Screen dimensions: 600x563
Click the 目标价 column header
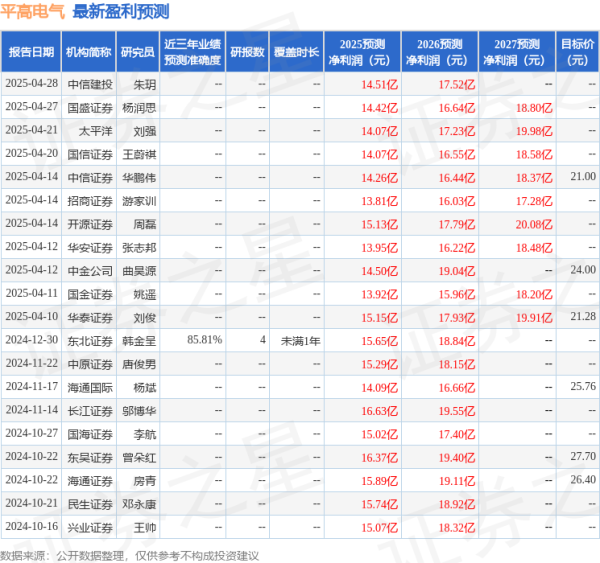point(575,51)
